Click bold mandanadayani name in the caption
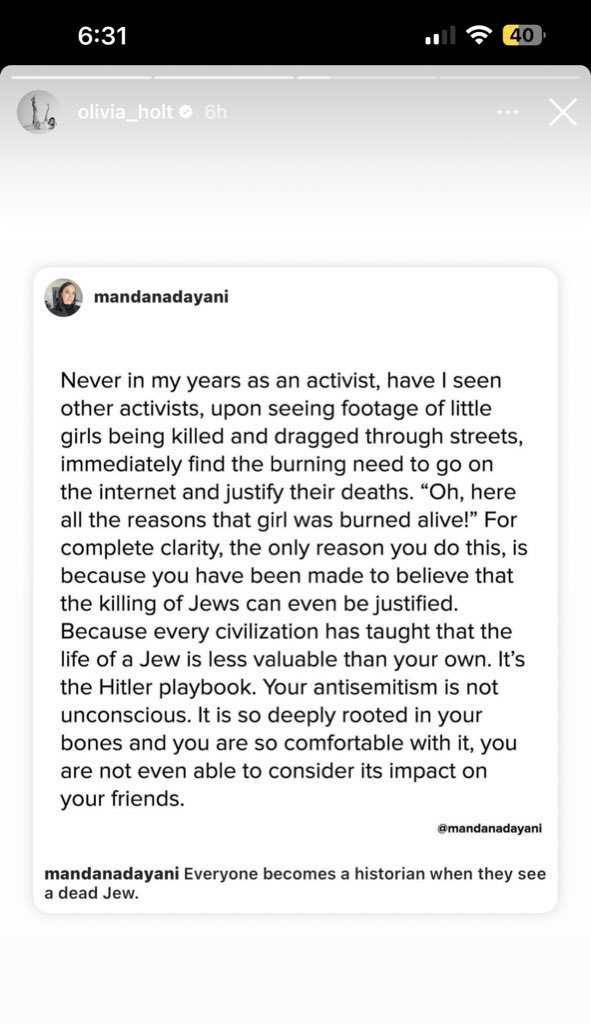The image size is (591, 1024). click(x=112, y=874)
